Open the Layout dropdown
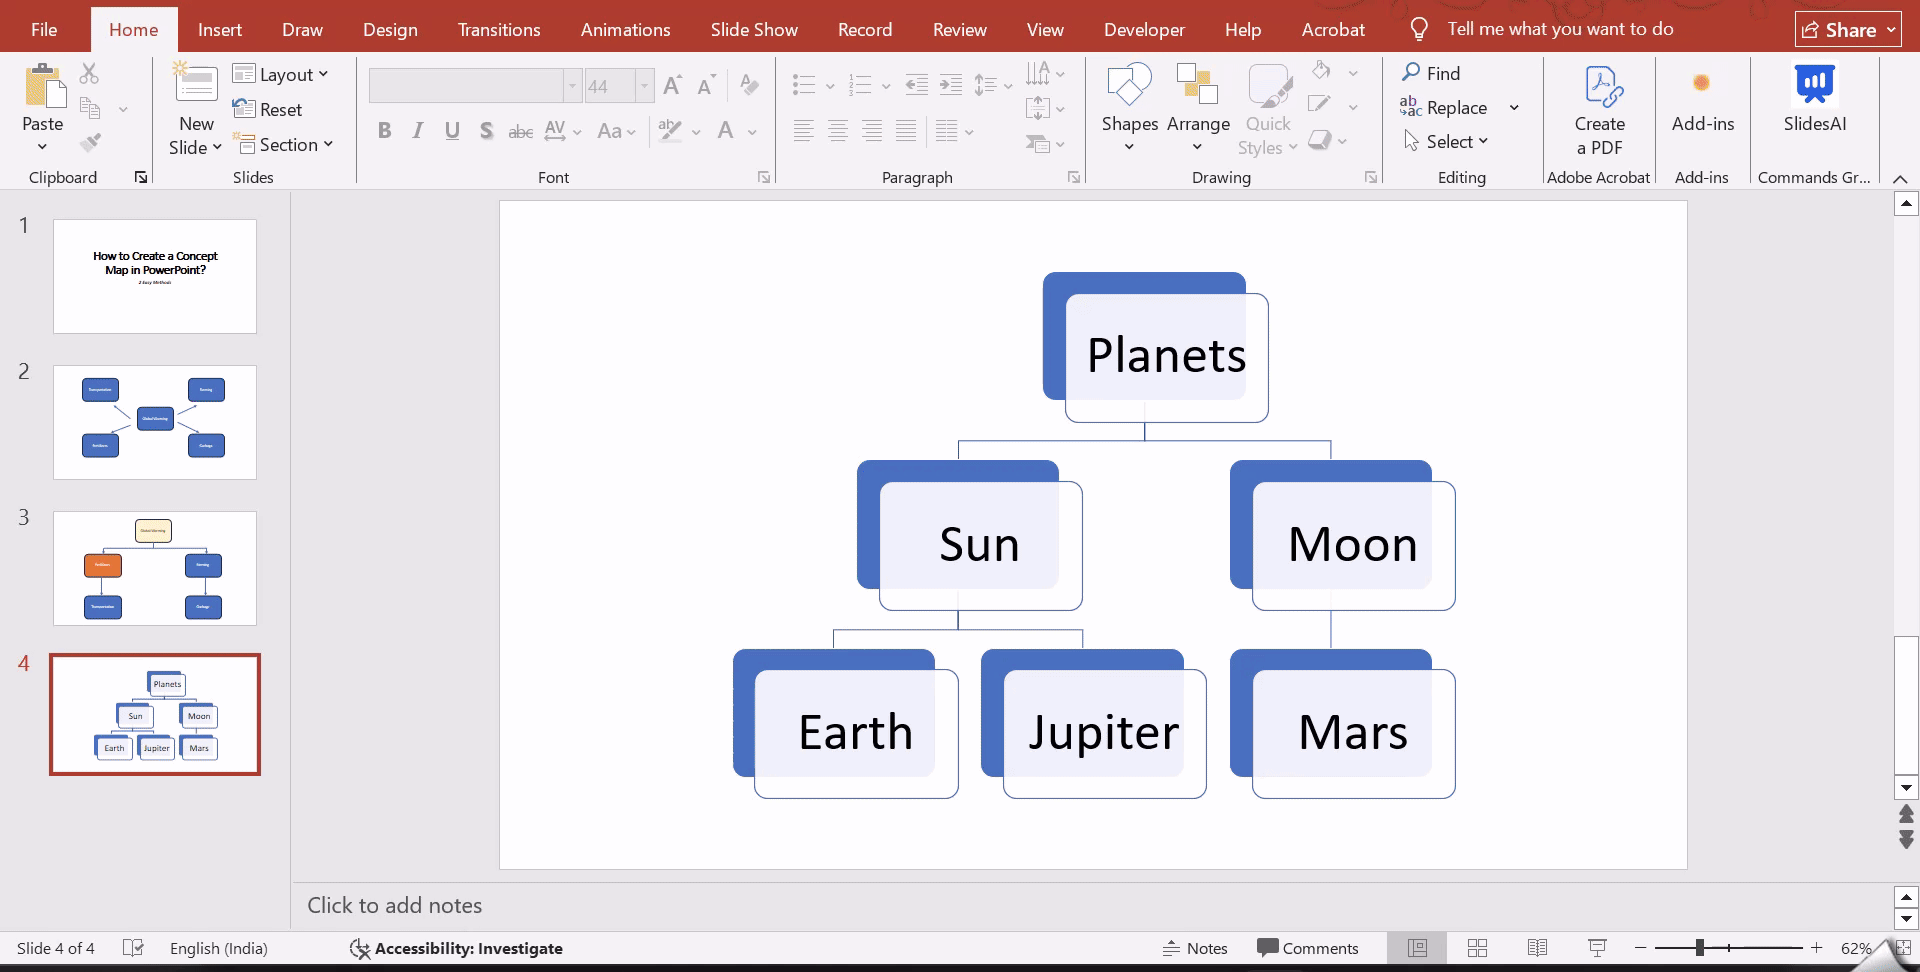The height and width of the screenshot is (972, 1920). pos(281,73)
